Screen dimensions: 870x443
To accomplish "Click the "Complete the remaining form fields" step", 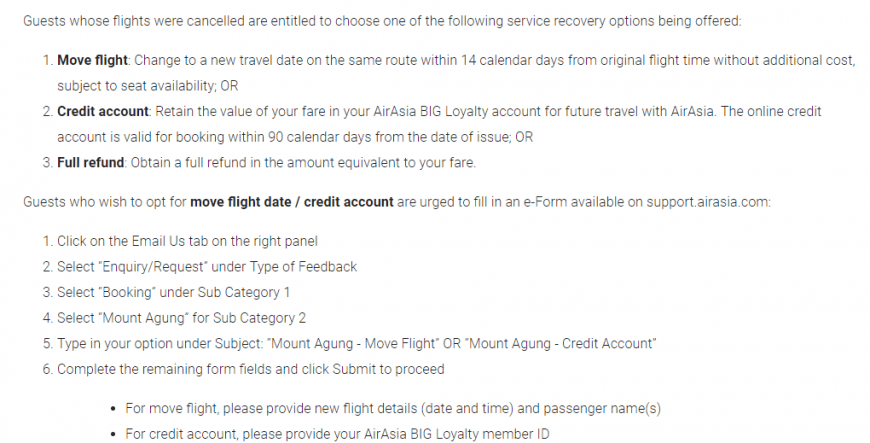I will point(251,369).
